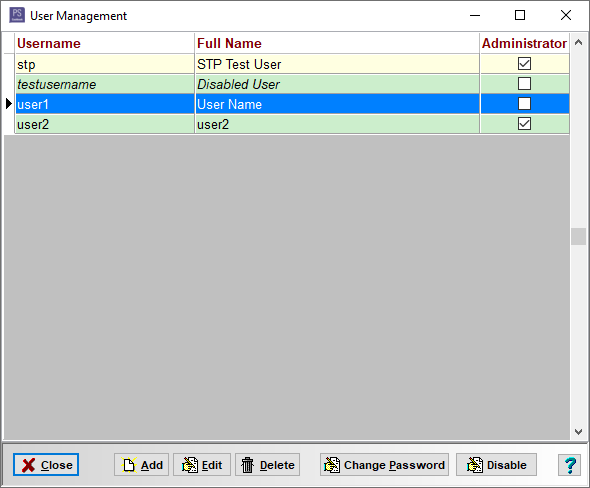The width and height of the screenshot is (590, 488).
Task: Click the scrollbar down arrow
Action: point(578,432)
